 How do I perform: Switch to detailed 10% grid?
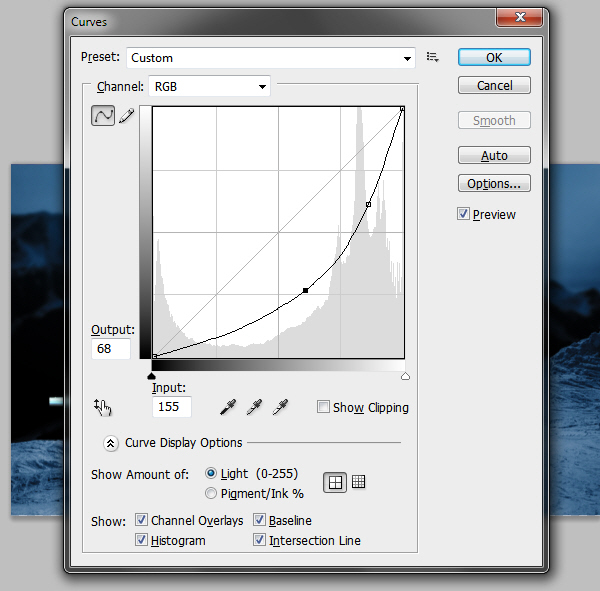click(x=359, y=482)
